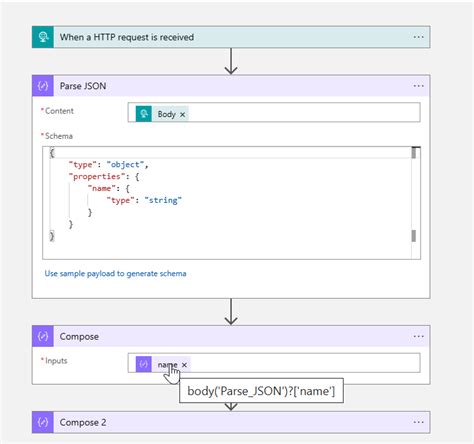Open the ellipsis menu on Compose 2
This screenshot has width=474, height=444.
tap(418, 422)
